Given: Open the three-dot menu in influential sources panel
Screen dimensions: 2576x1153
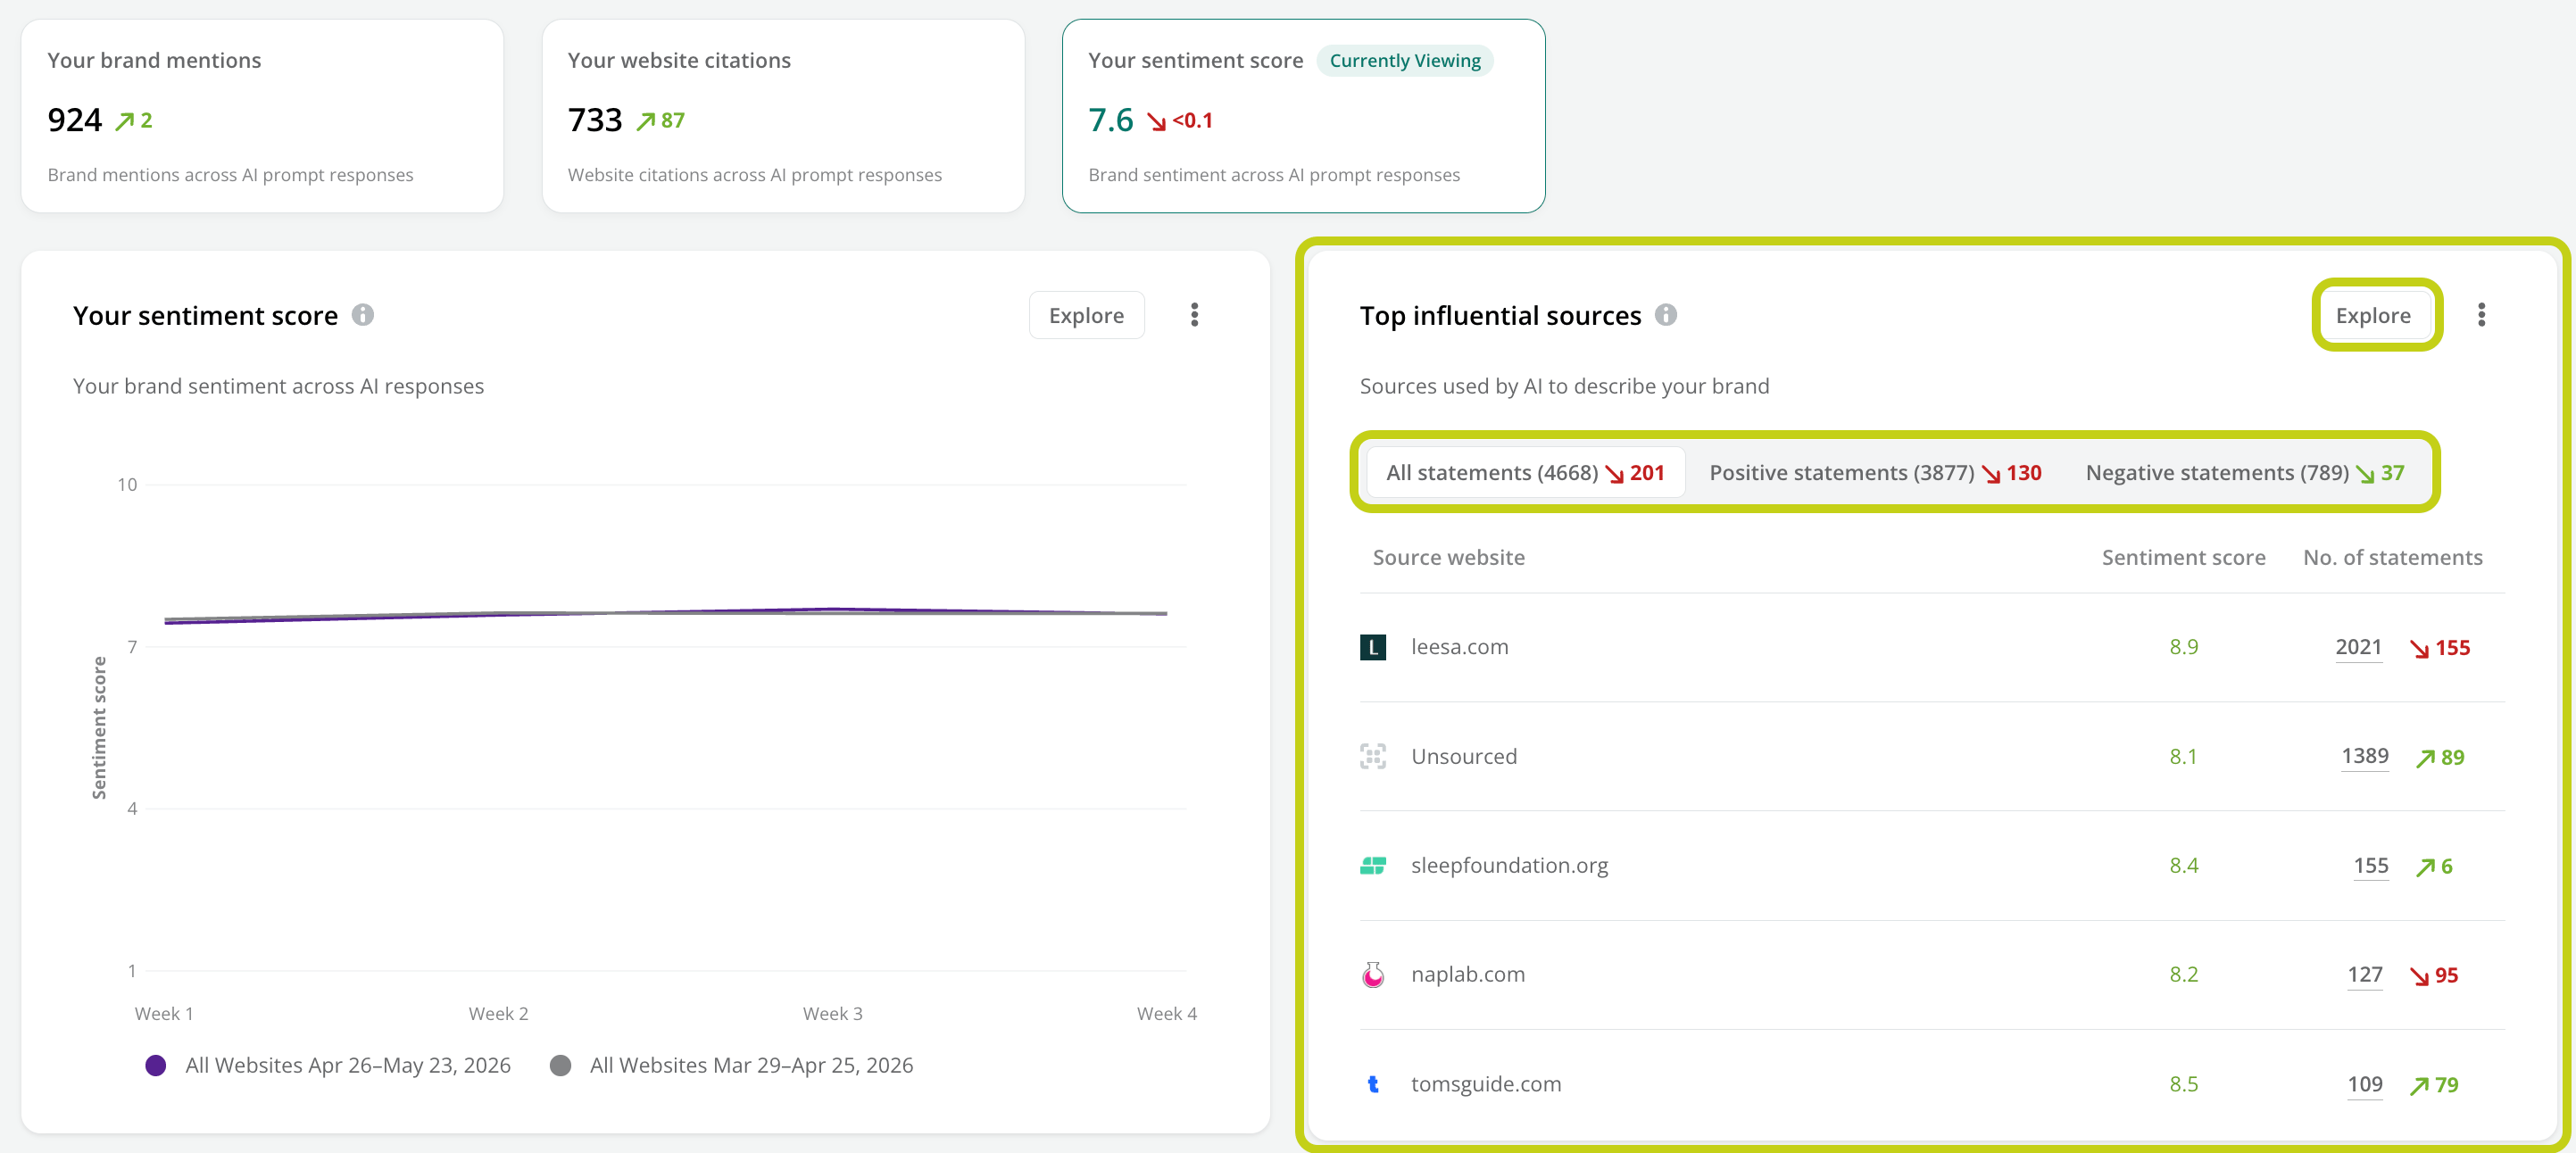Looking at the screenshot, I should tap(2481, 315).
